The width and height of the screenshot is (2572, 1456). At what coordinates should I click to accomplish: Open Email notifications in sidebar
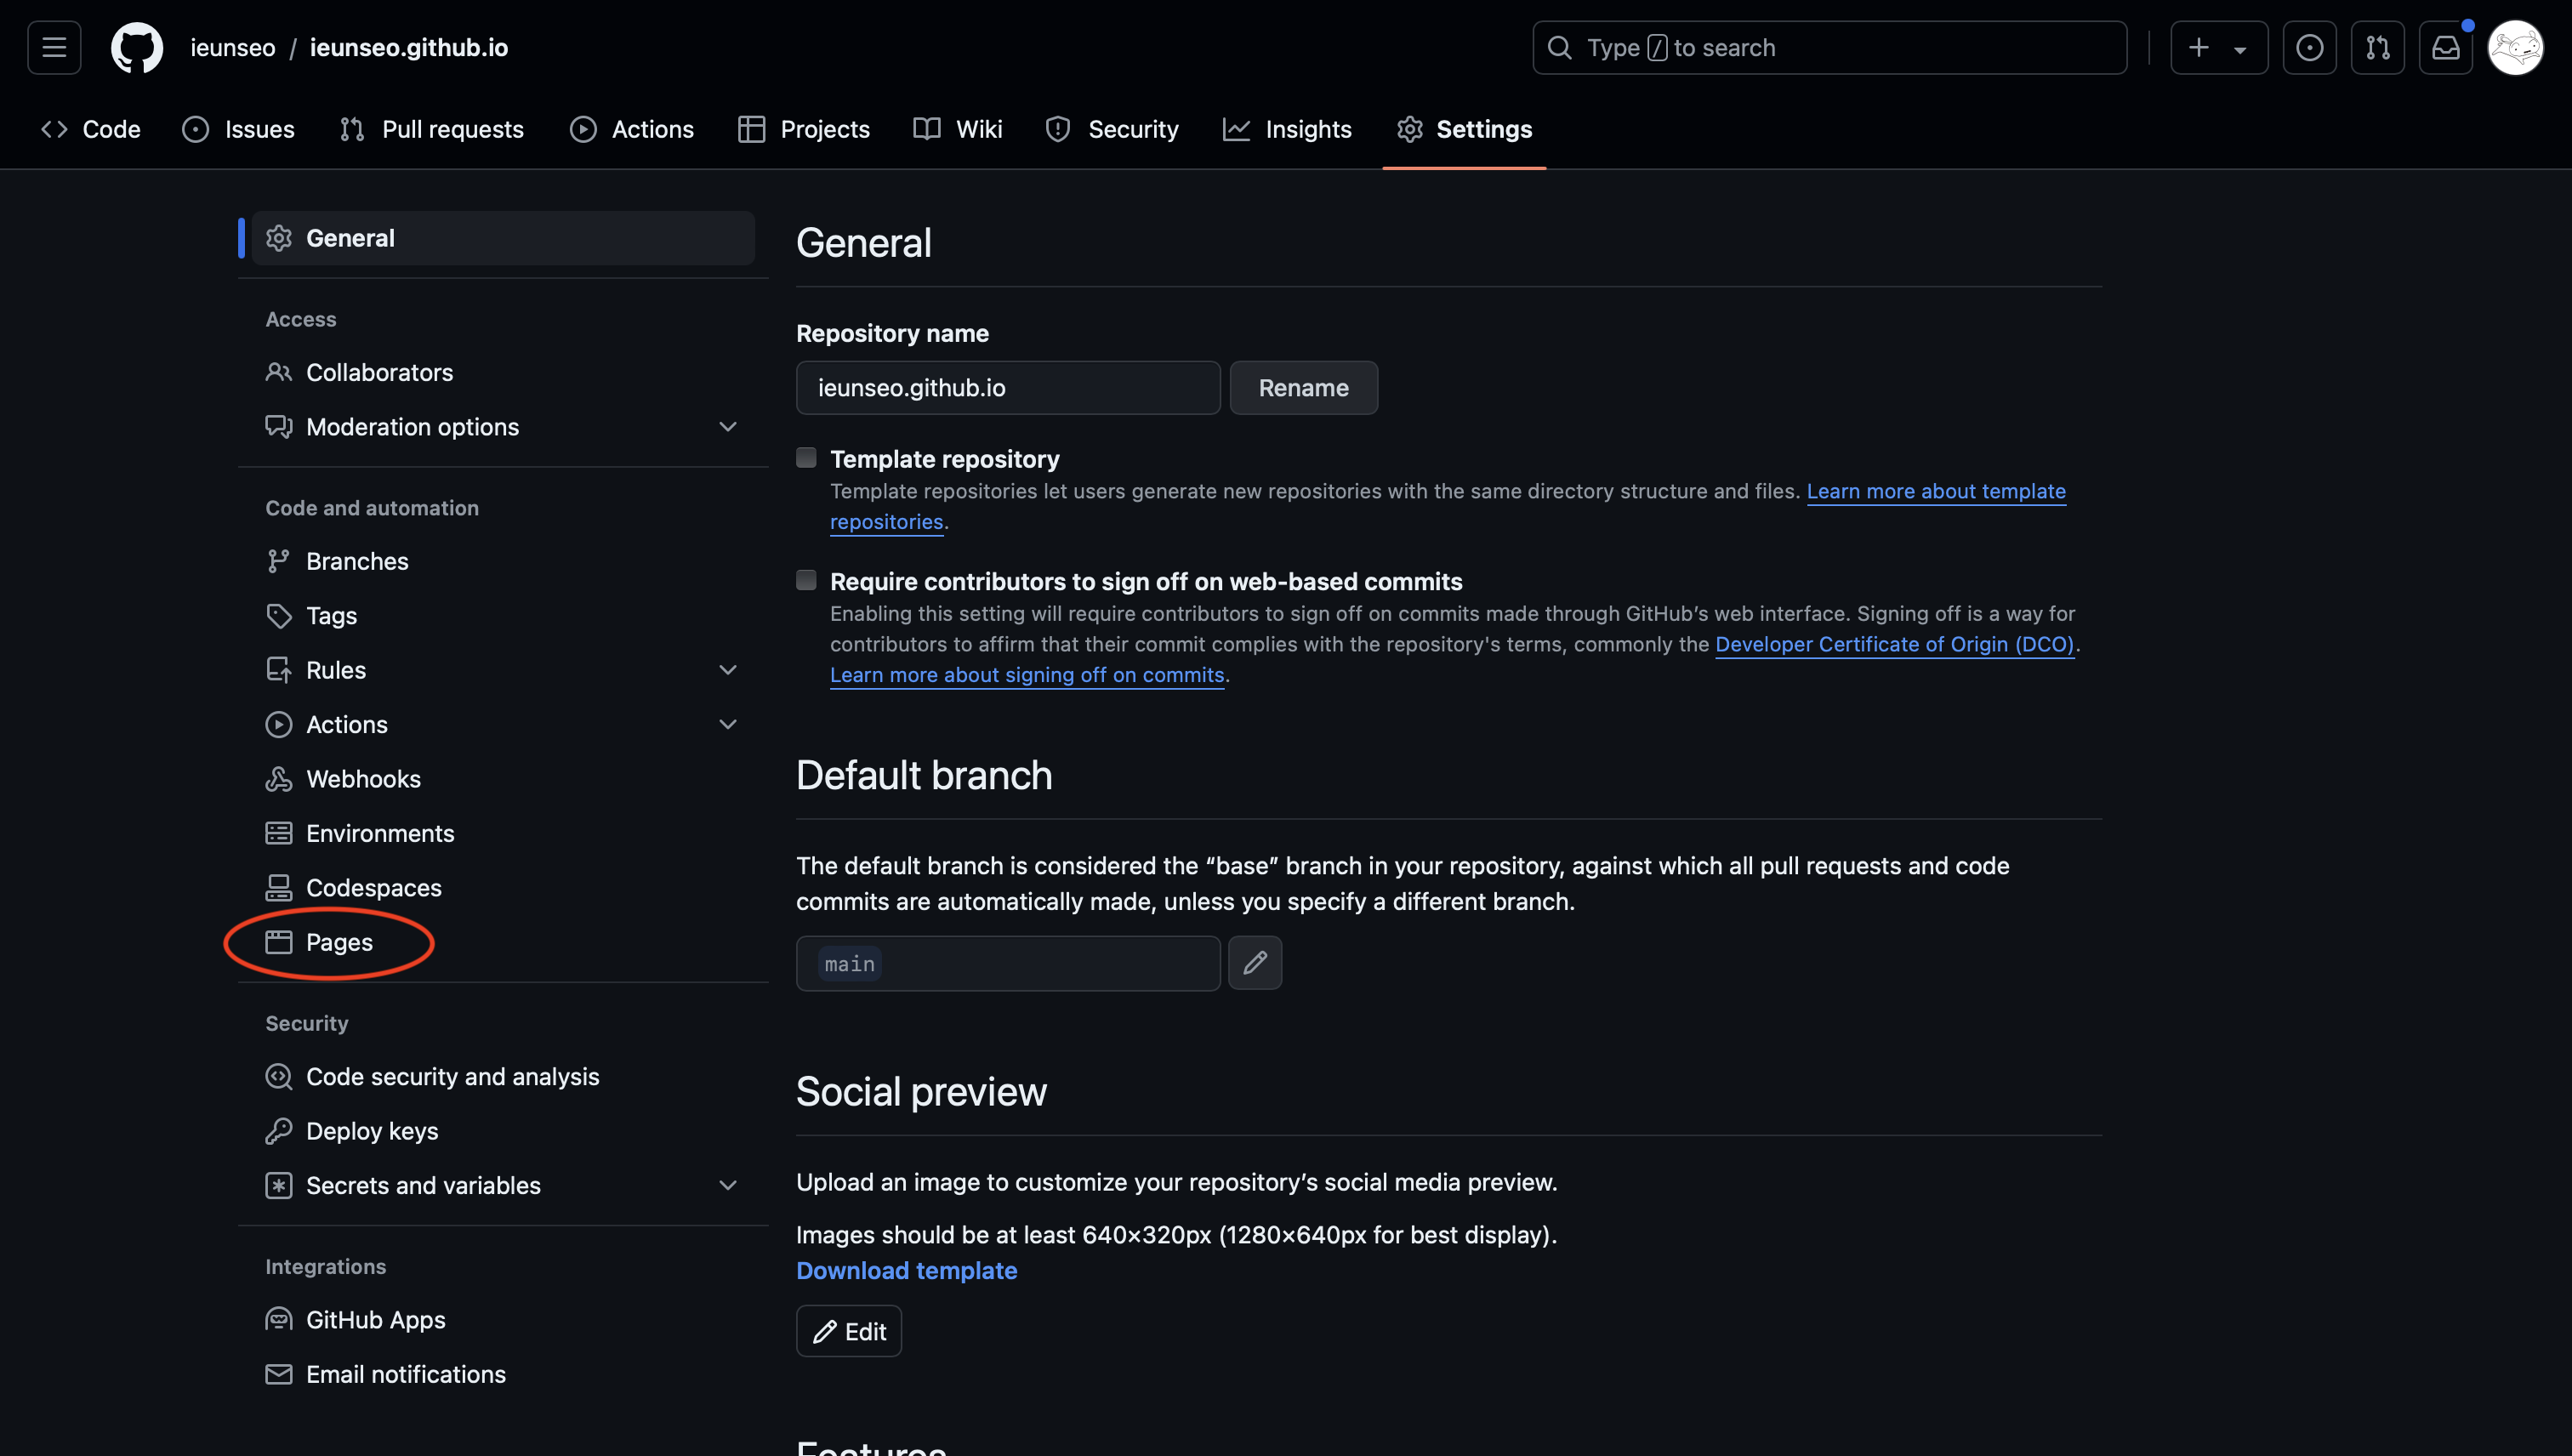(503, 1374)
